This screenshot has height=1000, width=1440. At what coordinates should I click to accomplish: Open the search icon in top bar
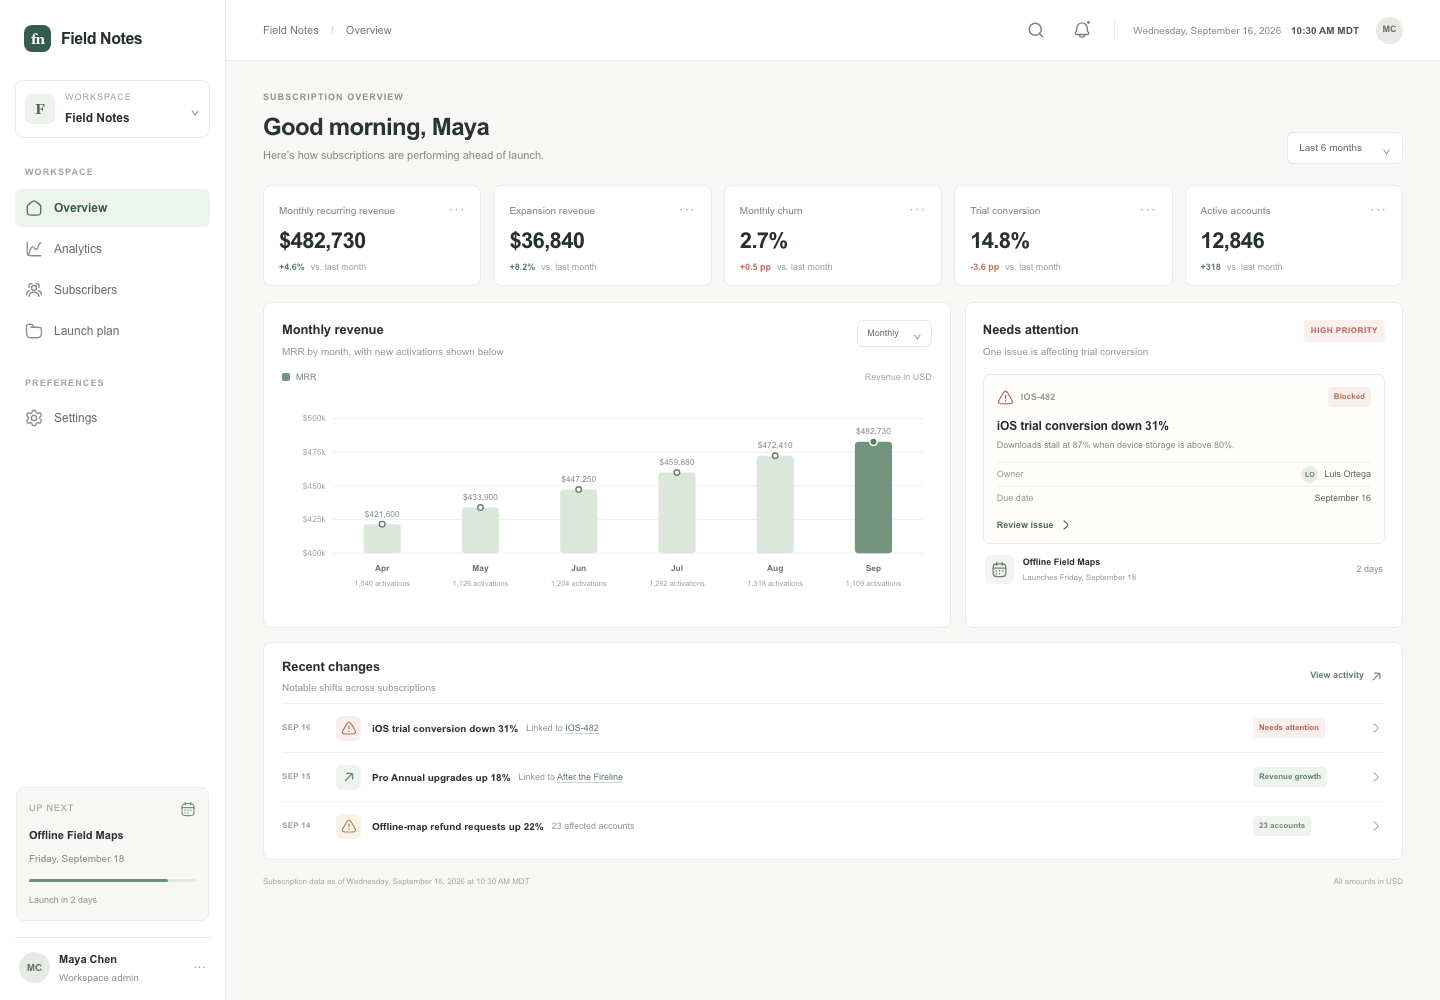1036,30
